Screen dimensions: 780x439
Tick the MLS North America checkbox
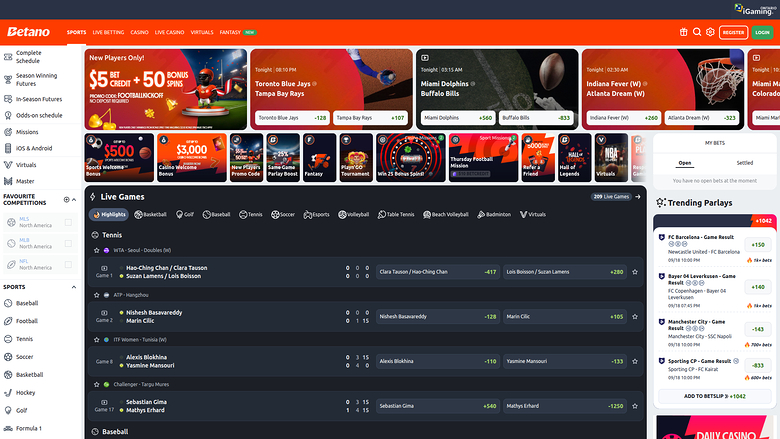tap(68, 222)
